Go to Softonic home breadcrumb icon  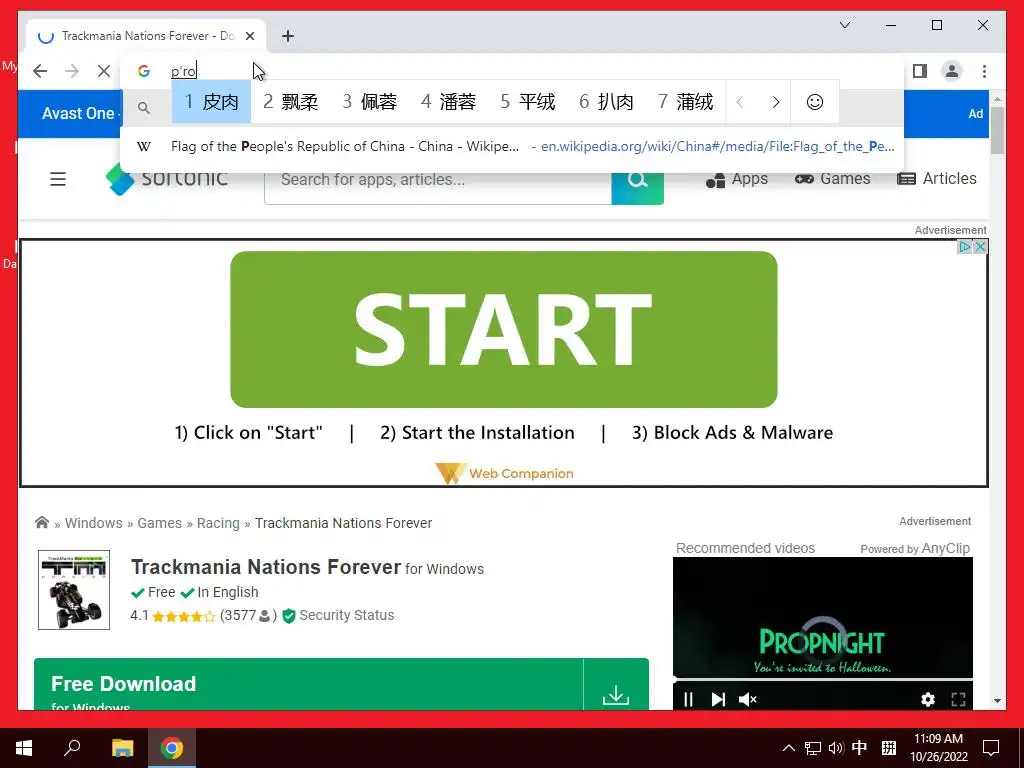pyautogui.click(x=42, y=522)
